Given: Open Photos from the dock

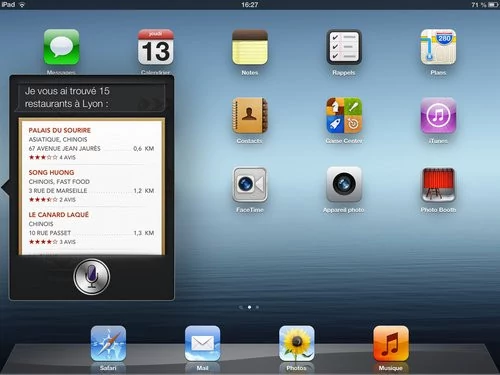Looking at the screenshot, I should point(297,343).
